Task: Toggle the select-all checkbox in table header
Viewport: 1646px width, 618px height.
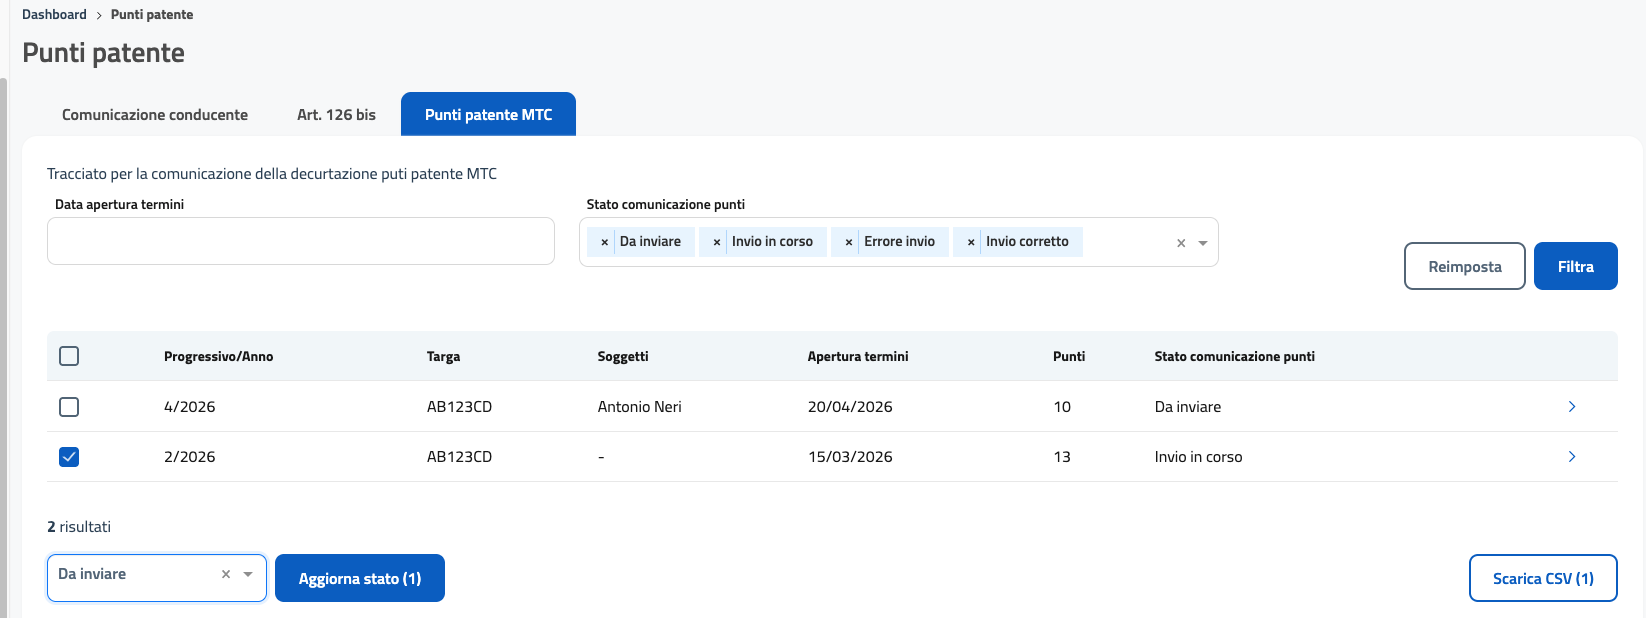Action: pos(69,356)
